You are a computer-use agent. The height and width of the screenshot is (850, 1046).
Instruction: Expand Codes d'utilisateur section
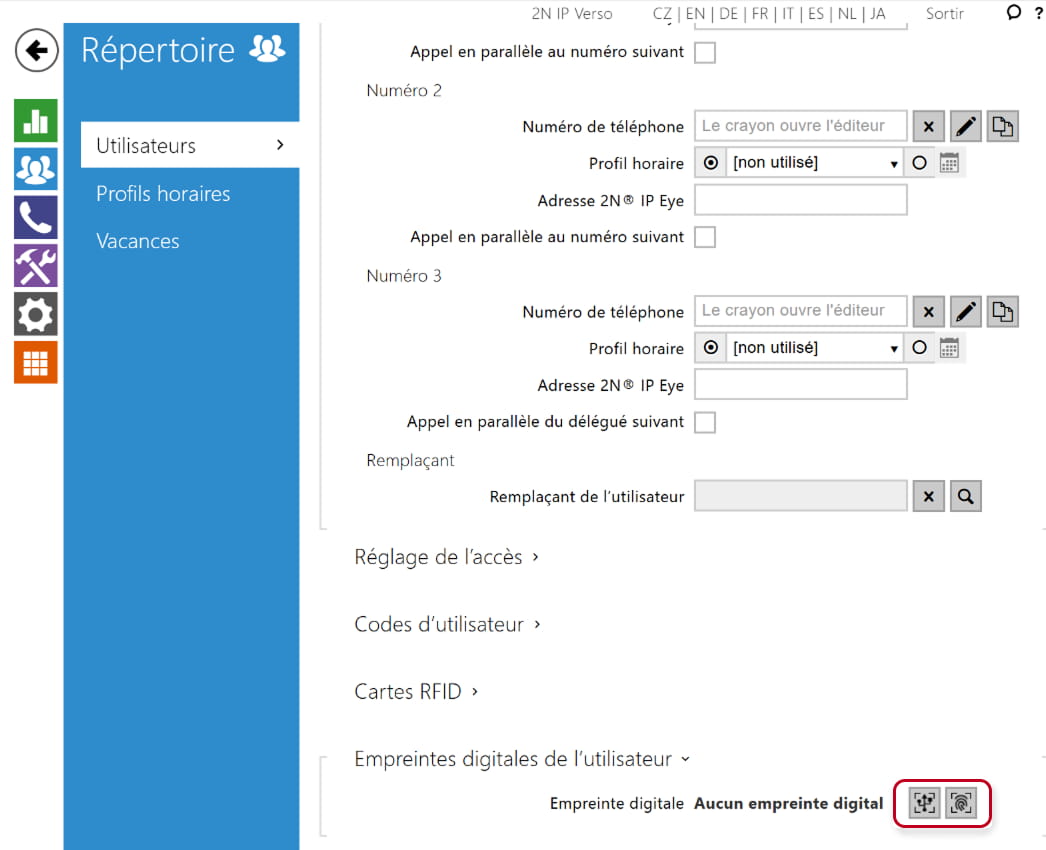(447, 624)
